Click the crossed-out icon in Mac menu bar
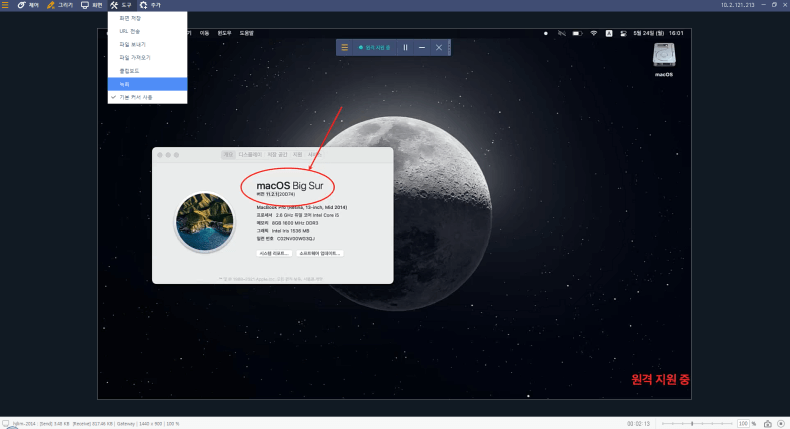 coord(561,33)
